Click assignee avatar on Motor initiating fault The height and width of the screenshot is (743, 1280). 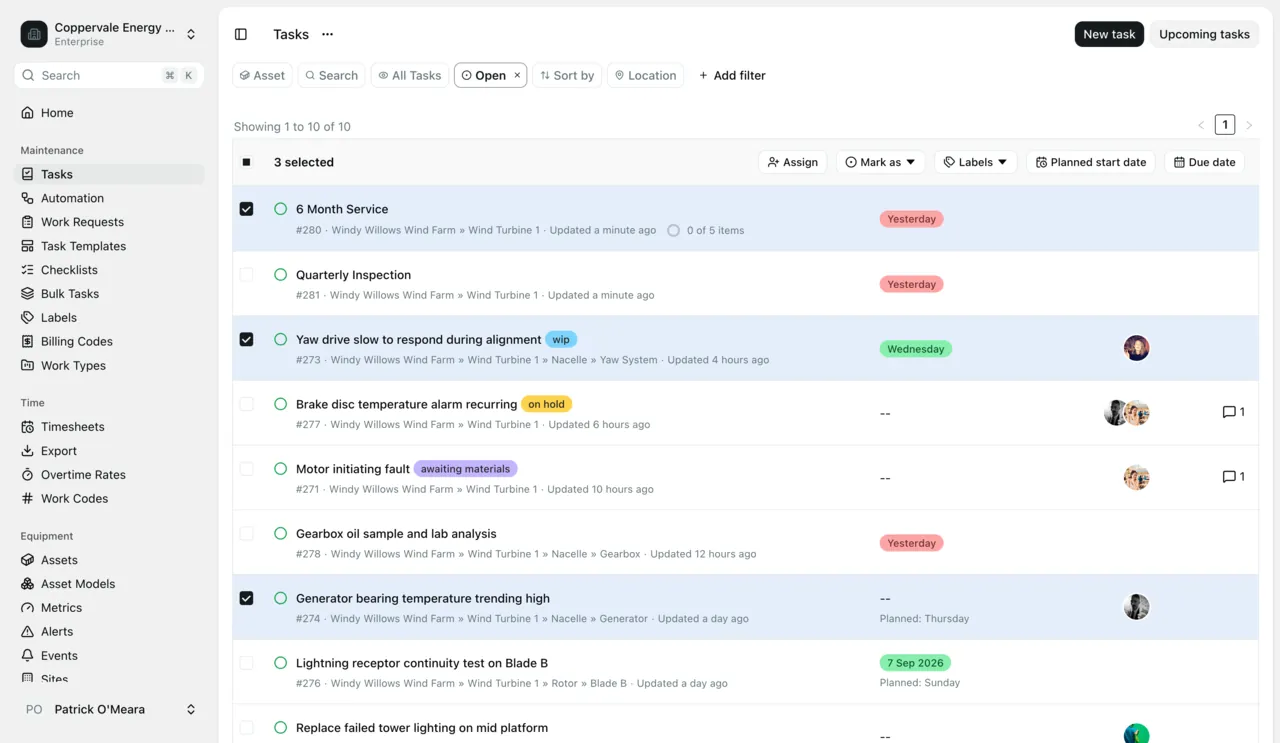[x=1136, y=477]
